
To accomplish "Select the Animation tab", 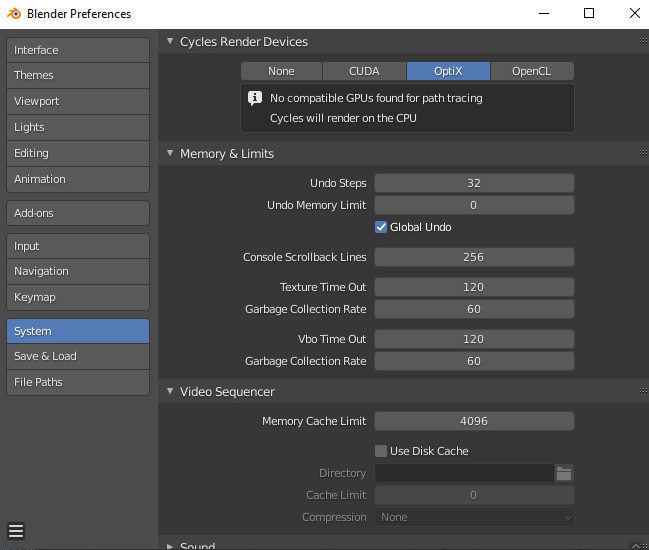I will pyautogui.click(x=78, y=179).
